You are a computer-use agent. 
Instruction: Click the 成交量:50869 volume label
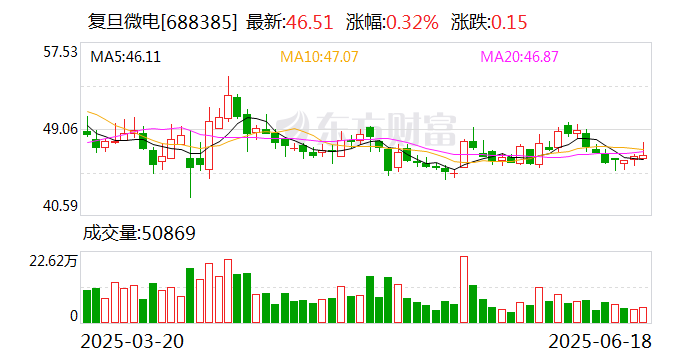pyautogui.click(x=139, y=233)
